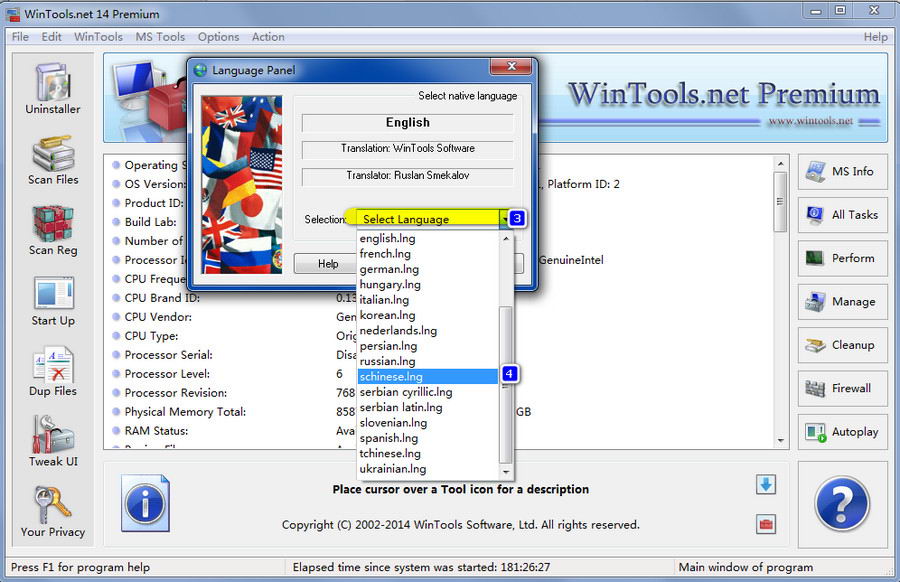Choose ukrainian.lng from language list
The image size is (900, 582).
428,469
